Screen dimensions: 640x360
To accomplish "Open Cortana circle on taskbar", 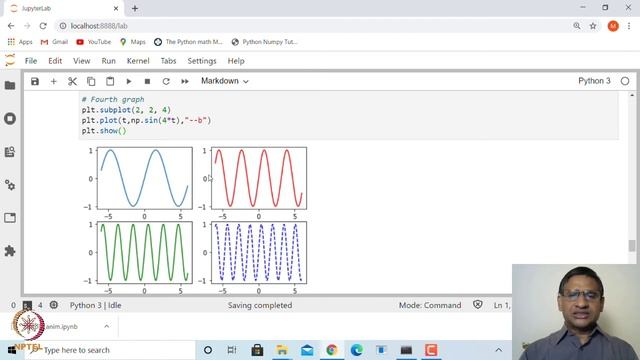I will click(208, 350).
